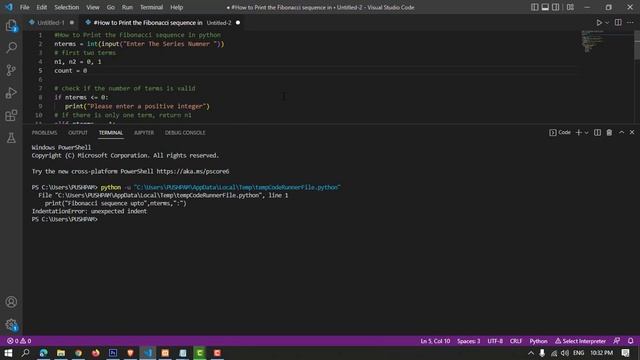Close the terminal panel

pos(632,133)
